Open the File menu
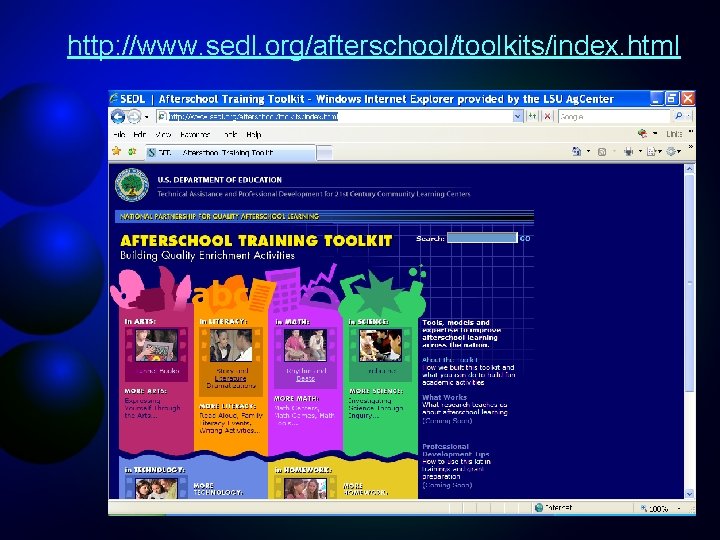Viewport: 720px width, 540px height. point(119,134)
